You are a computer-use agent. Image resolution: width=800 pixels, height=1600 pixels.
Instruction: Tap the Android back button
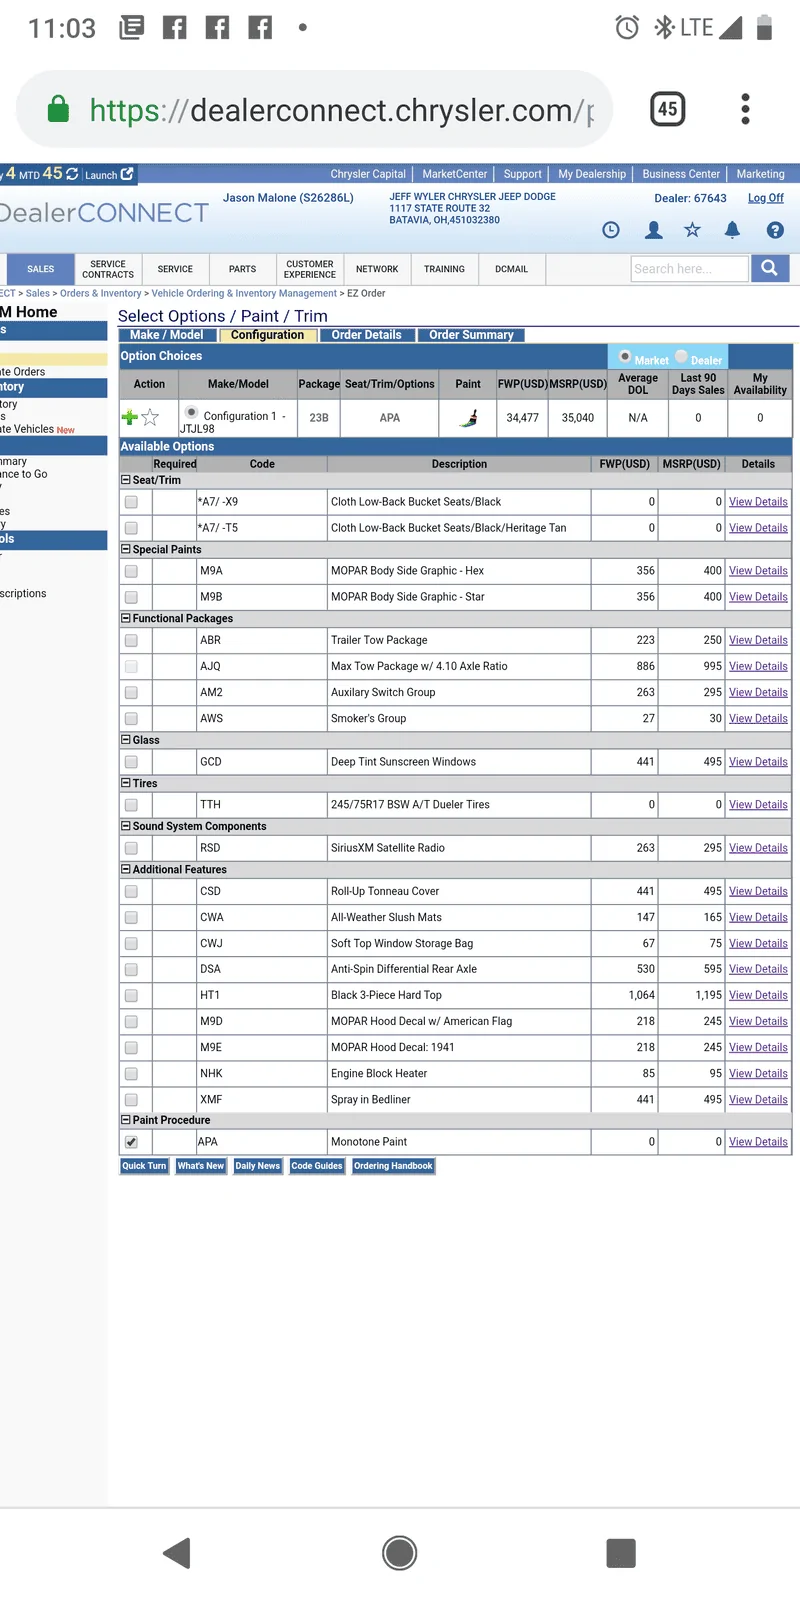(x=177, y=1553)
